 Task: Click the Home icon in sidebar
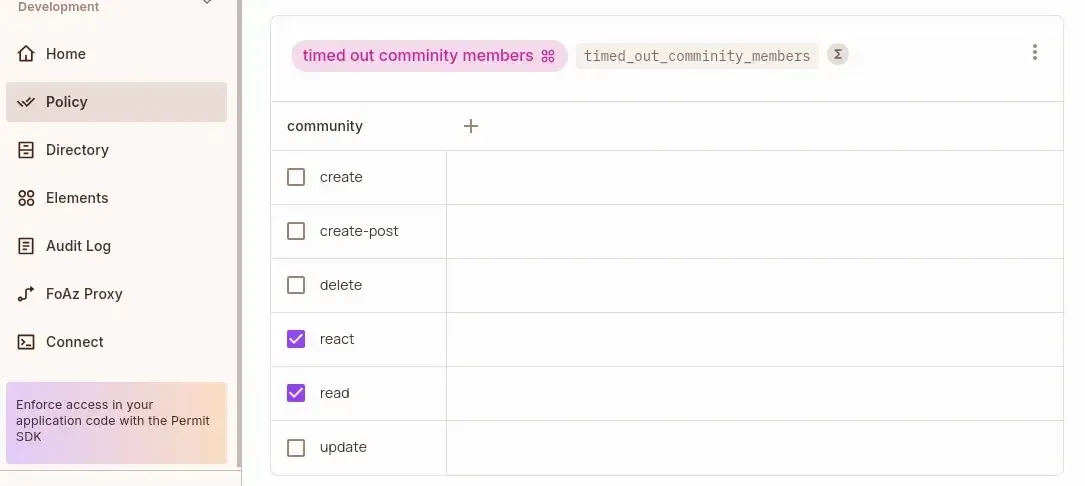tap(26, 54)
